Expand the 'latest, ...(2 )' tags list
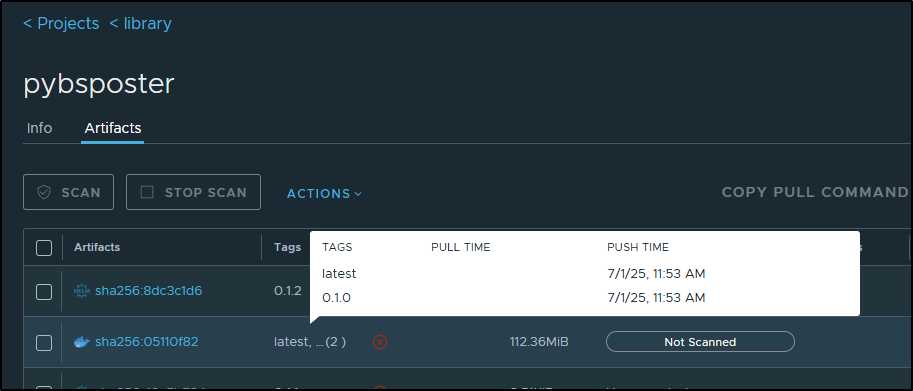 pyautogui.click(x=310, y=342)
